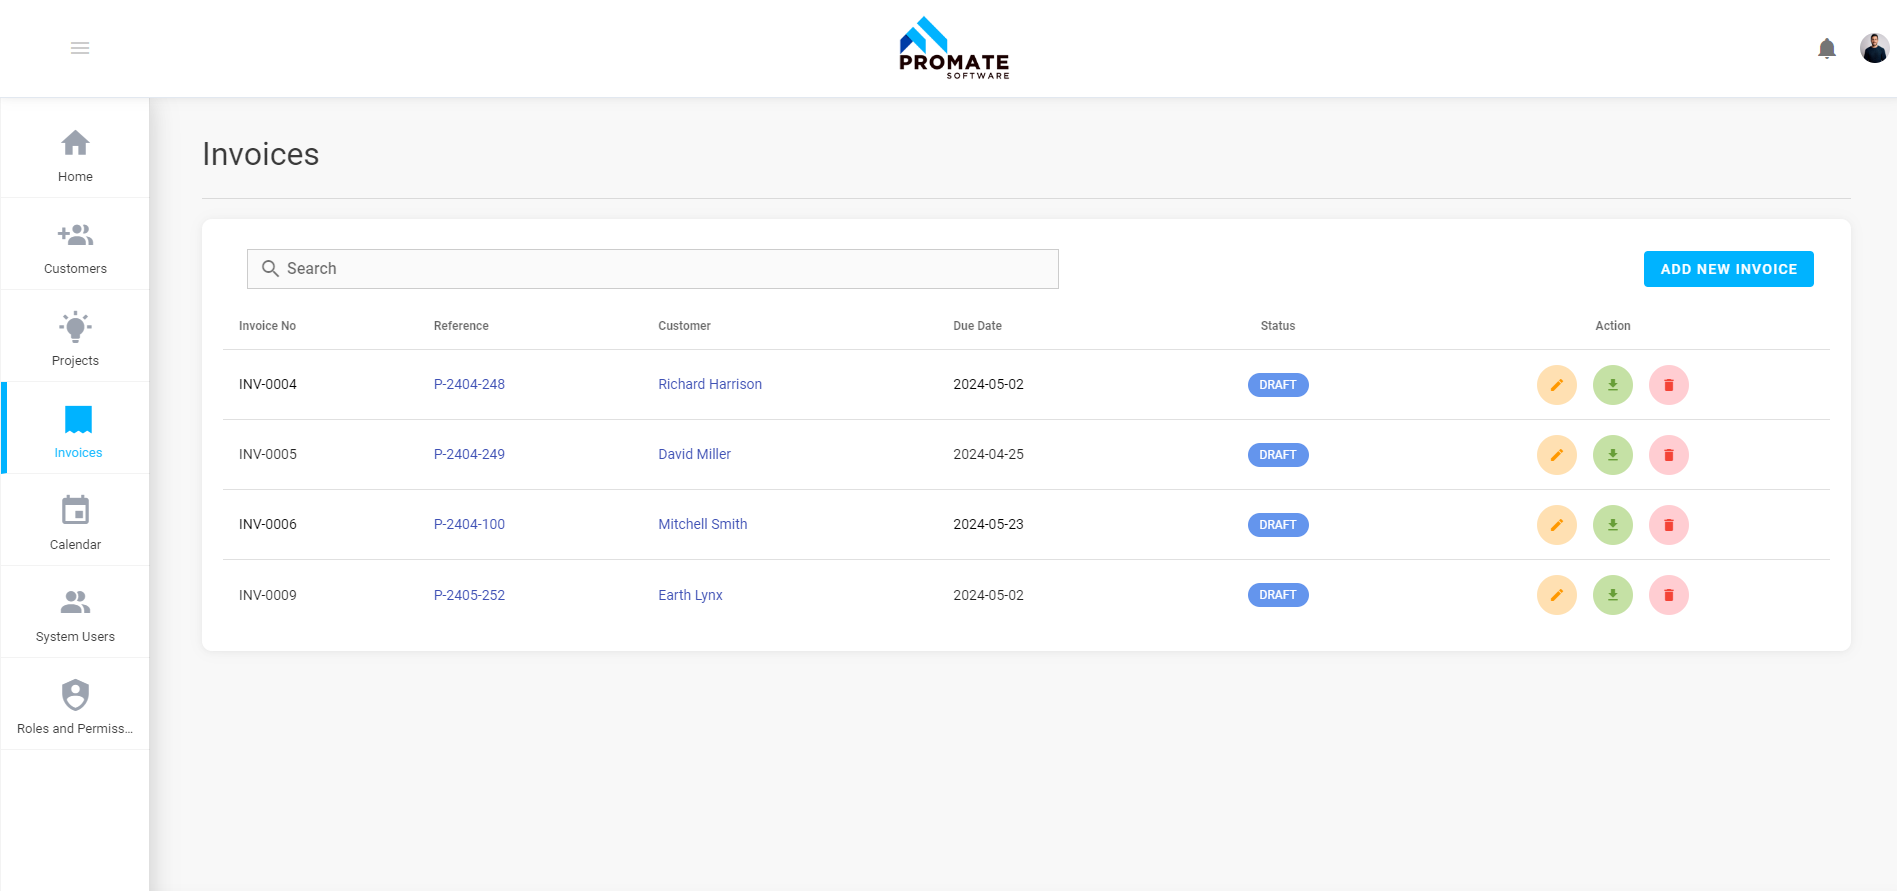Viewport: 1897px width, 891px height.
Task: Navigate to Projects in sidebar
Action: pos(75,339)
